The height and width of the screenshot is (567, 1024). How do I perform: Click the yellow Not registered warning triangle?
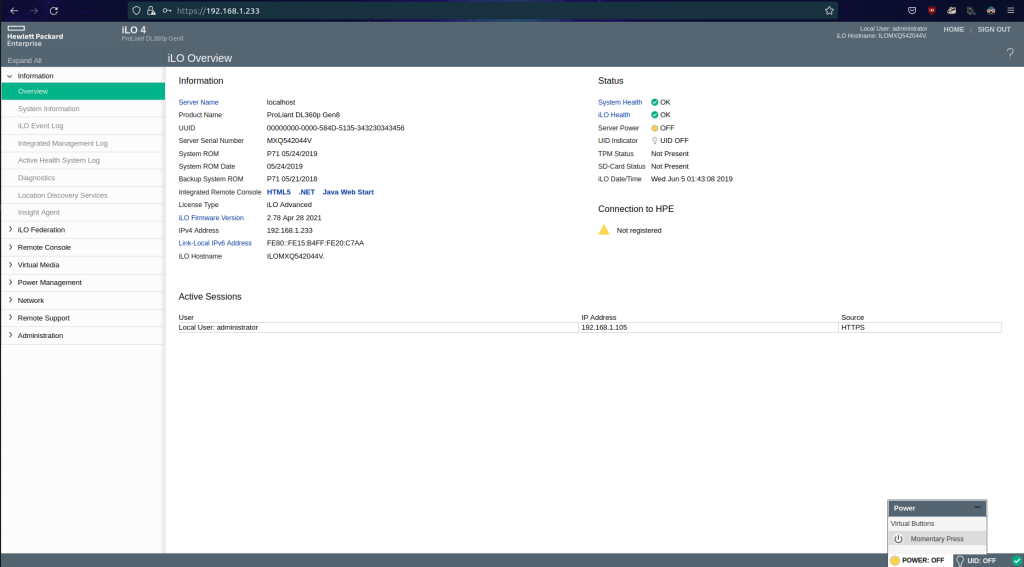tap(603, 230)
